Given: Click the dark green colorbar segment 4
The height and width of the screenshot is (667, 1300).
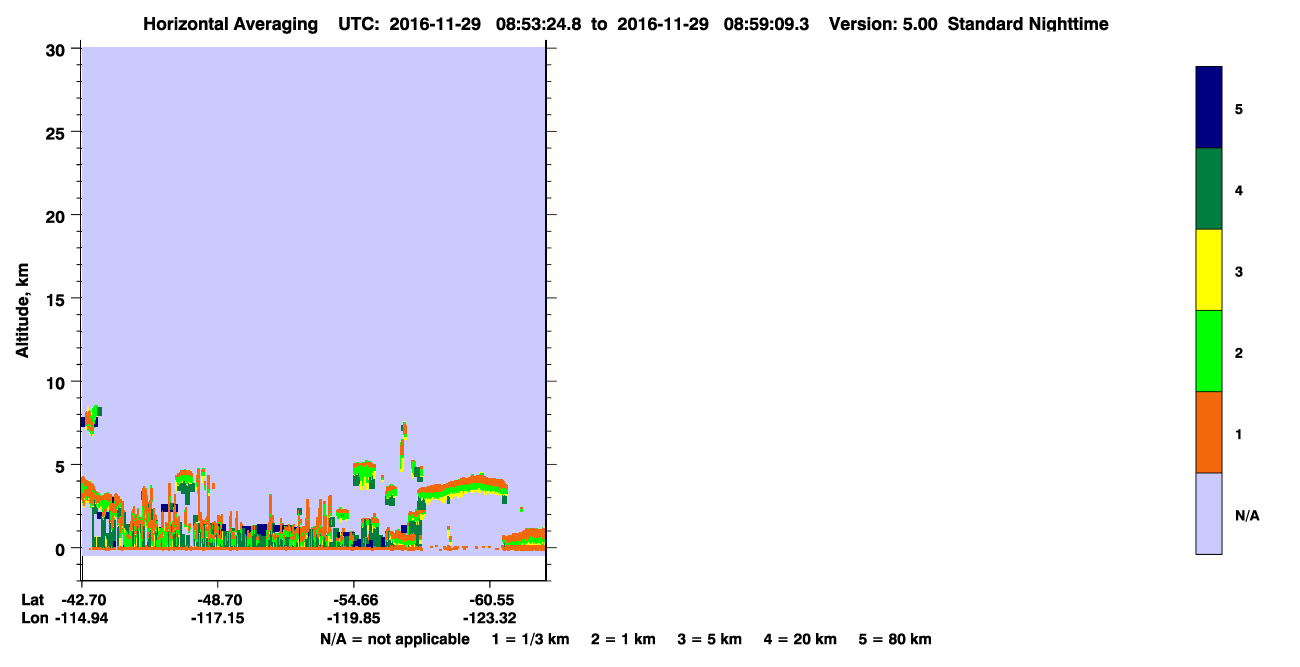Looking at the screenshot, I should tap(1209, 189).
